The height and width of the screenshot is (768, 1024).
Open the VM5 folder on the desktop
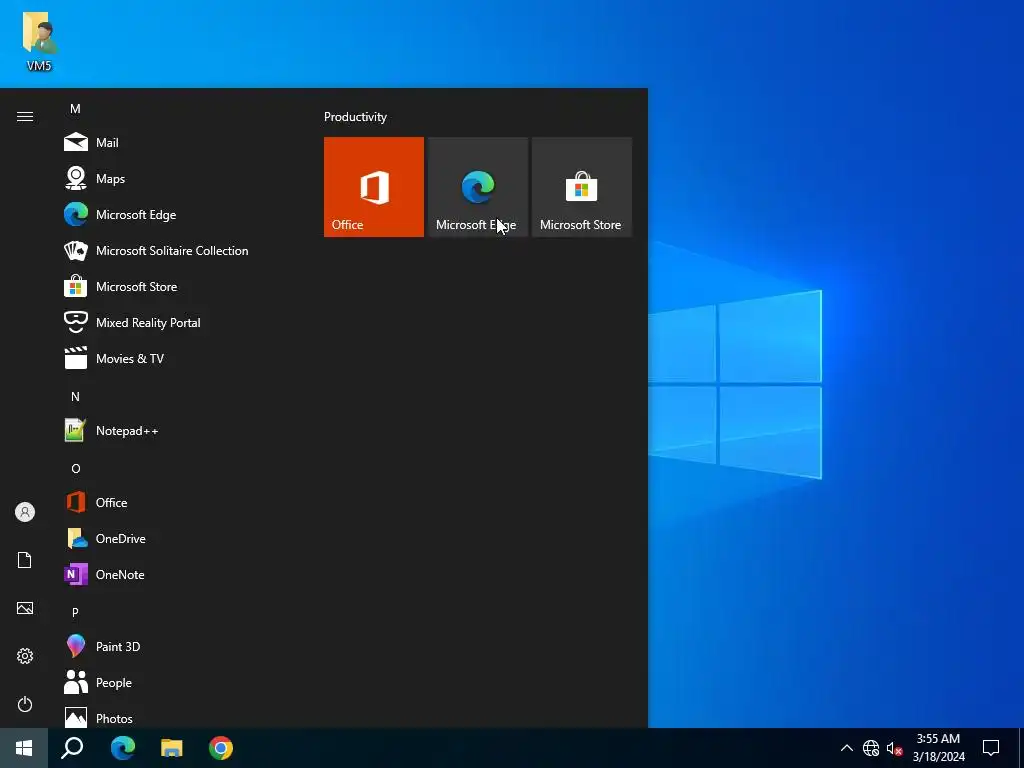pyautogui.click(x=39, y=40)
